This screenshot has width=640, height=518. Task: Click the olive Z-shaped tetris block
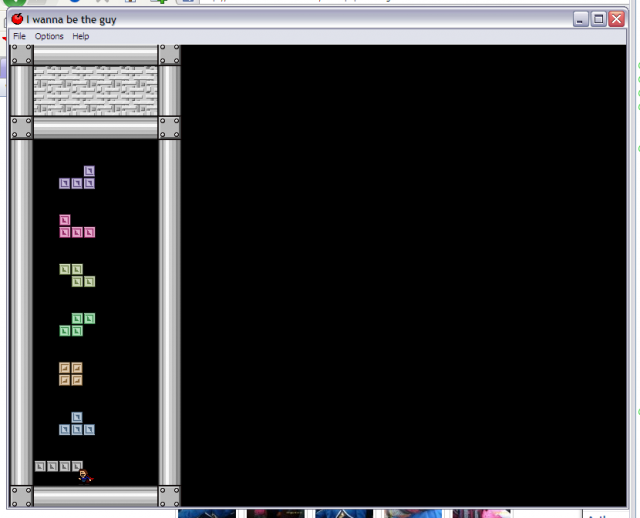tap(77, 275)
